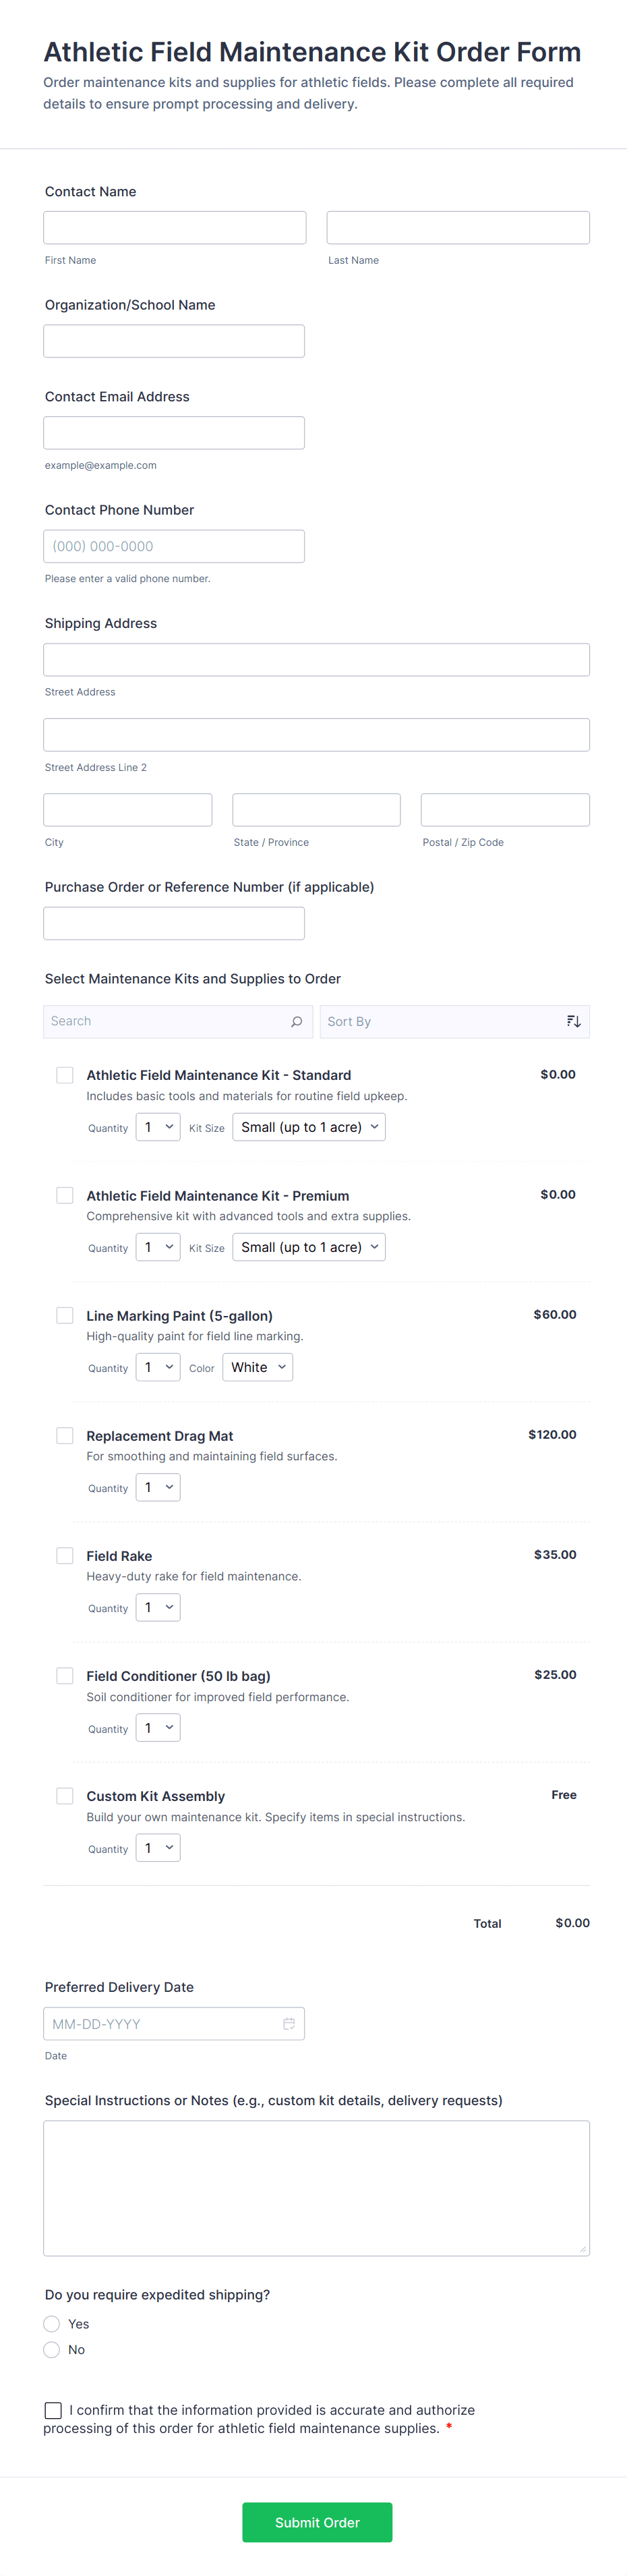Check the order confirmation checkbox
The image size is (627, 2576).
[53, 2410]
